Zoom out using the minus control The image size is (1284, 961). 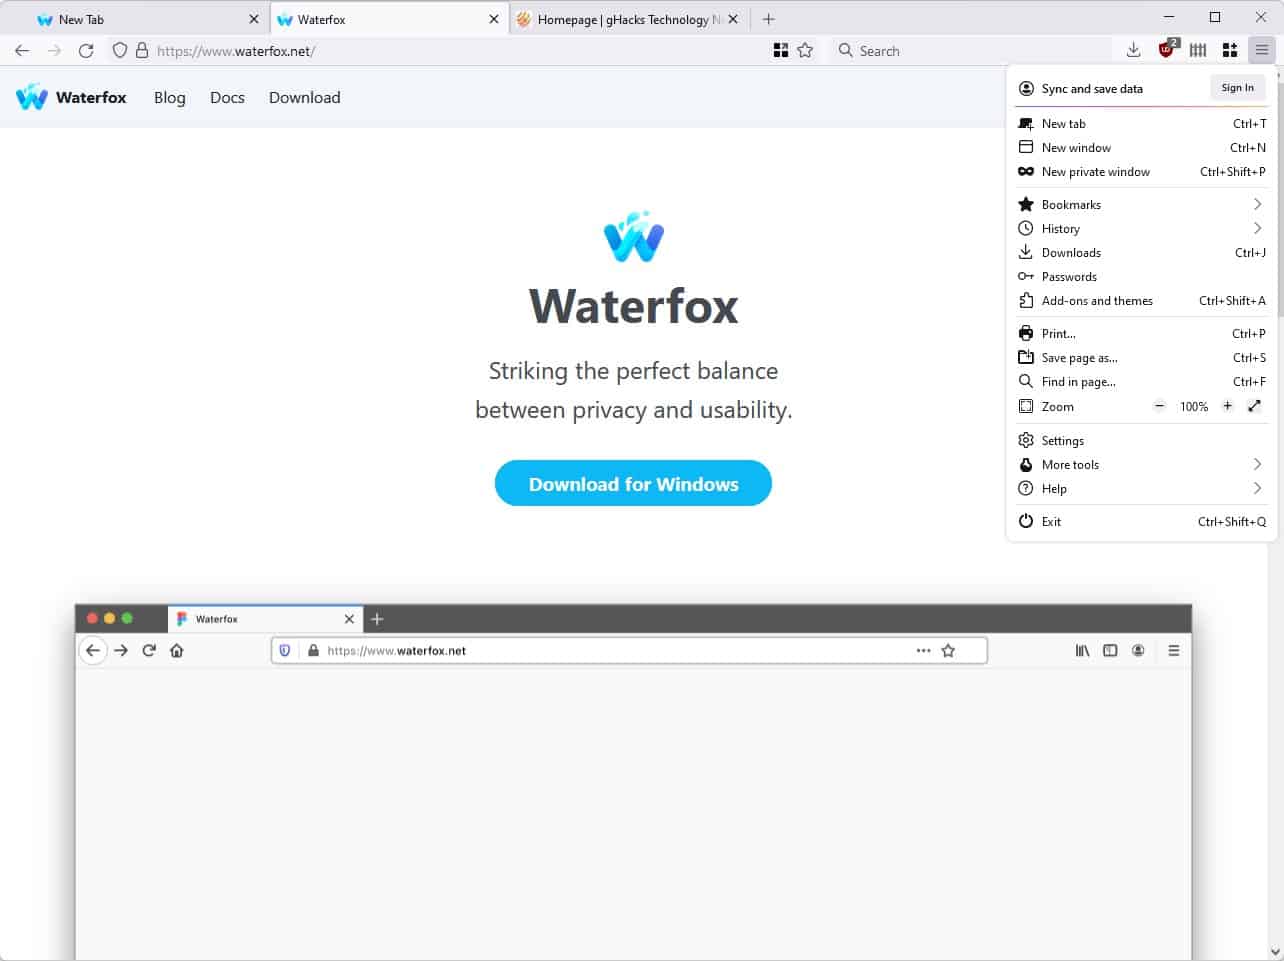coord(1159,406)
